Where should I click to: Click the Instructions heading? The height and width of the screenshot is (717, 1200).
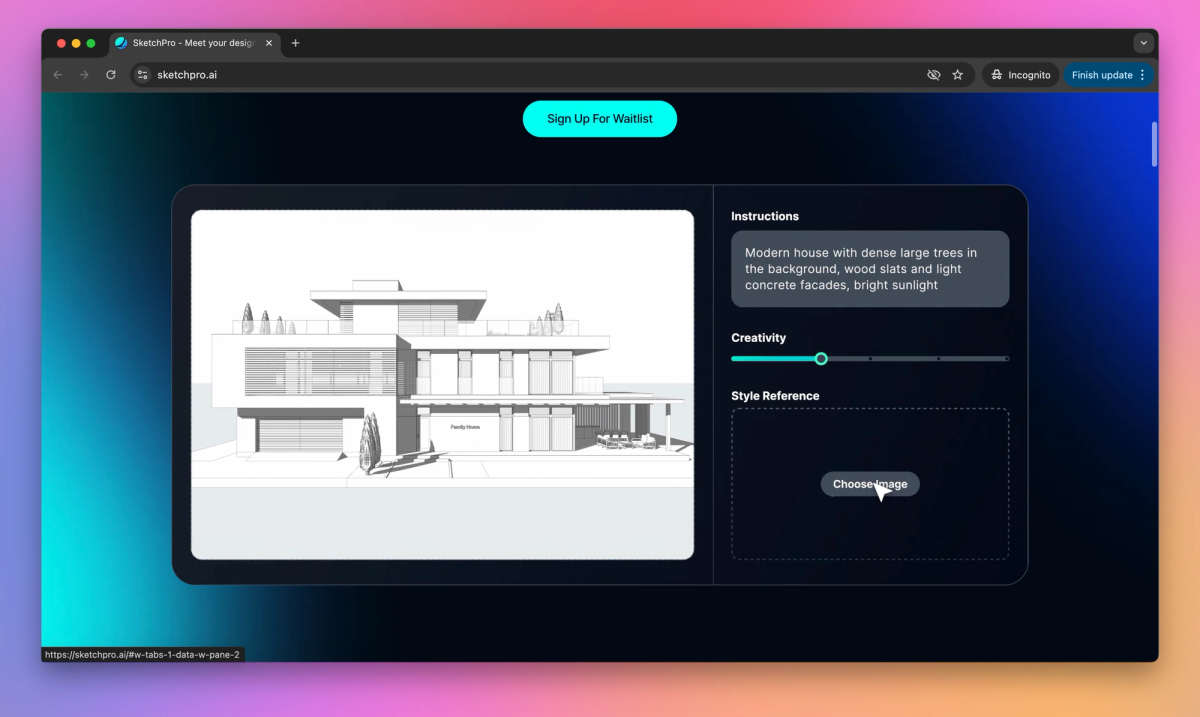pyautogui.click(x=765, y=216)
